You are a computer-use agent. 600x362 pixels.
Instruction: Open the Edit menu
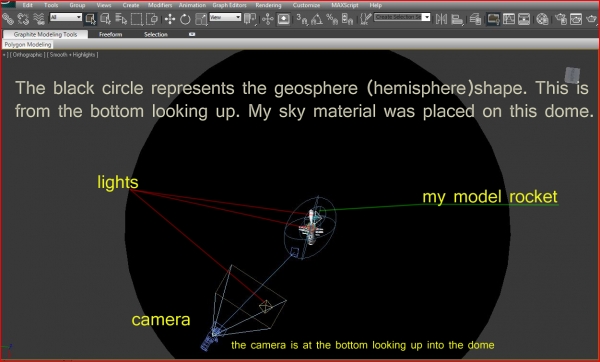(28, 5)
